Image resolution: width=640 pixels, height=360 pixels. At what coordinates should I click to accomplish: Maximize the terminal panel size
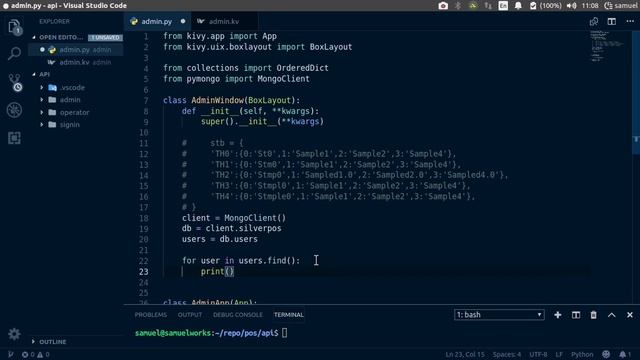[x=611, y=315]
